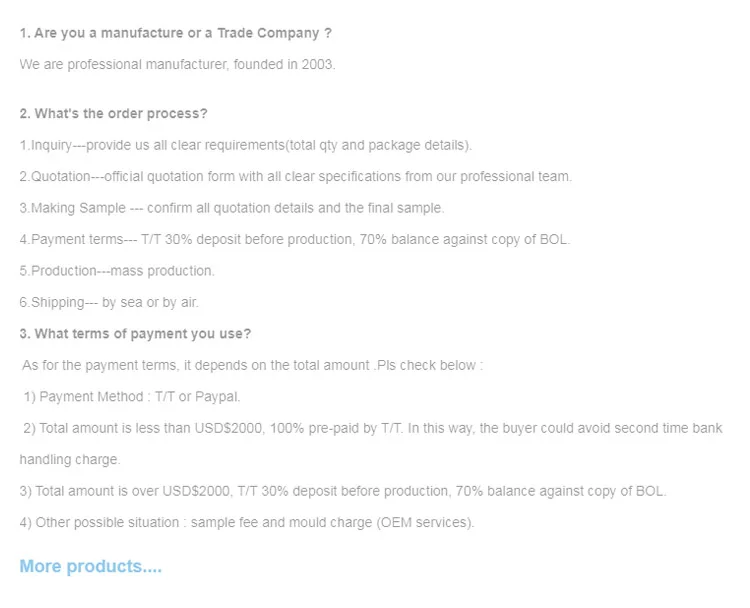Click the "3.Making Sample" step line
The height and width of the screenshot is (608, 750).
[231, 208]
